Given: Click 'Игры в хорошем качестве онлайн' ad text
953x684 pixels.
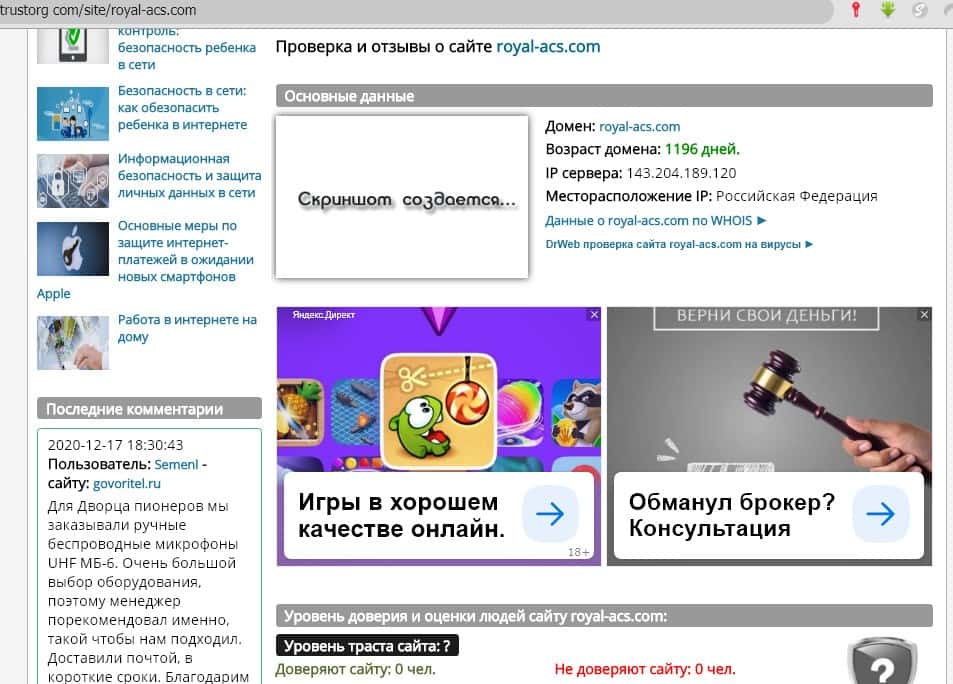Looking at the screenshot, I should [401, 516].
